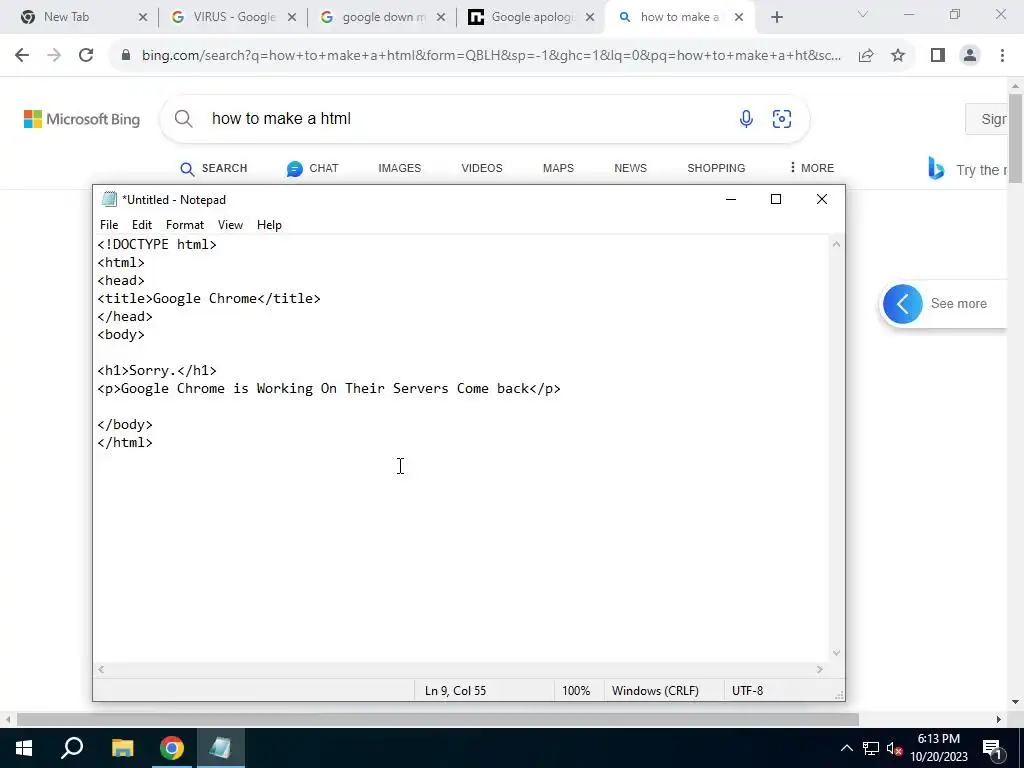Open Bing VIDEOS tab
The height and width of the screenshot is (768, 1024).
tap(482, 168)
